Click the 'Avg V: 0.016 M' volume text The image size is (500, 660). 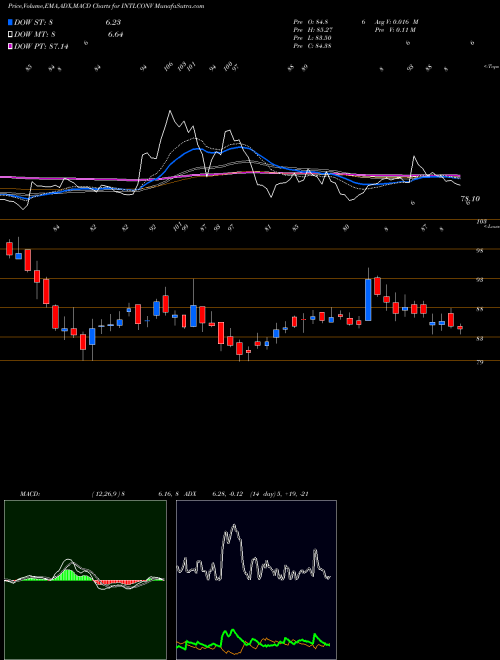pyautogui.click(x=397, y=21)
